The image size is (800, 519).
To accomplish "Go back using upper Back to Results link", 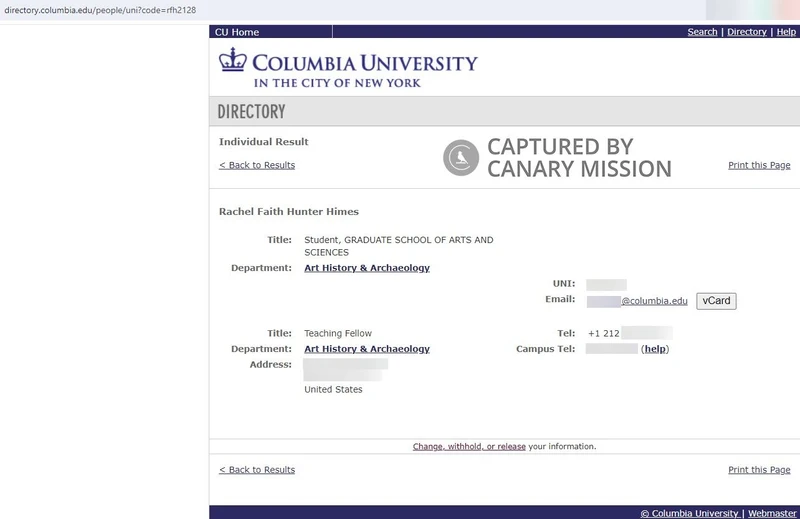I will pos(257,165).
